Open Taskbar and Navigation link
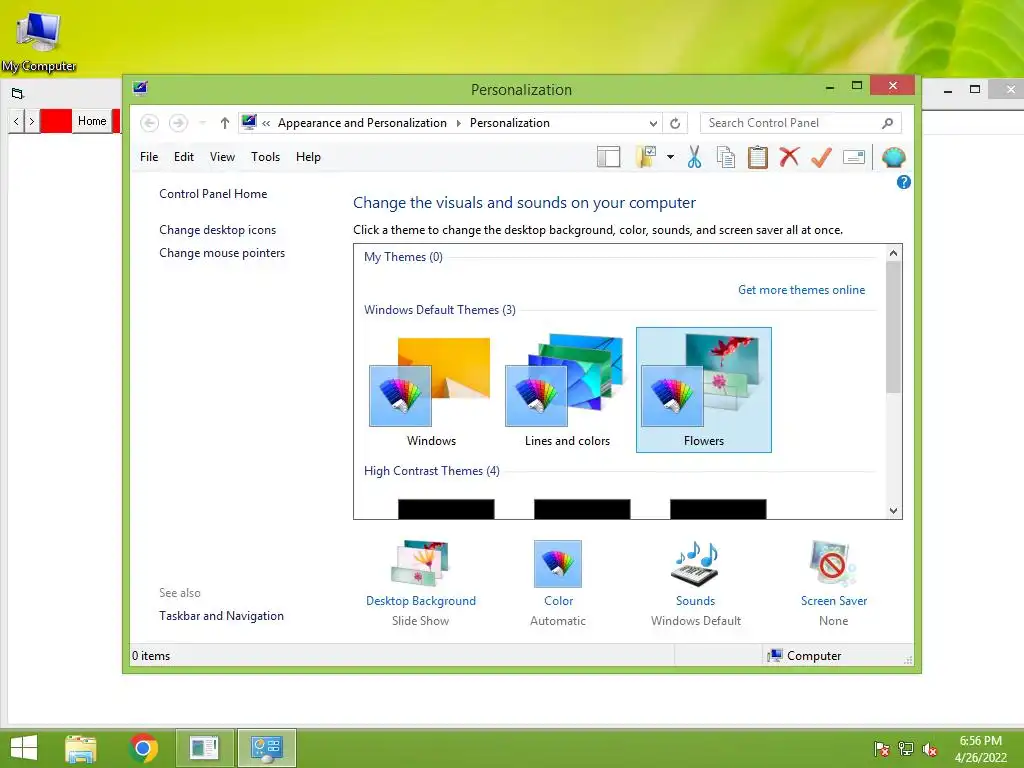 tap(221, 616)
